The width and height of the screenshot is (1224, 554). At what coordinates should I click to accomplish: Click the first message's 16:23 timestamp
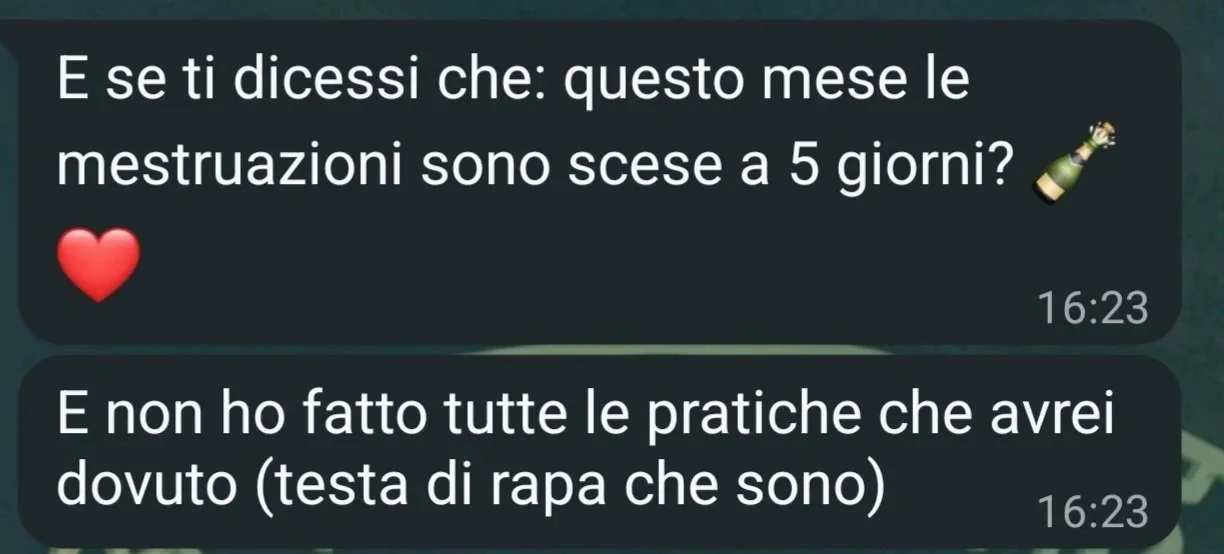[x=1092, y=309]
